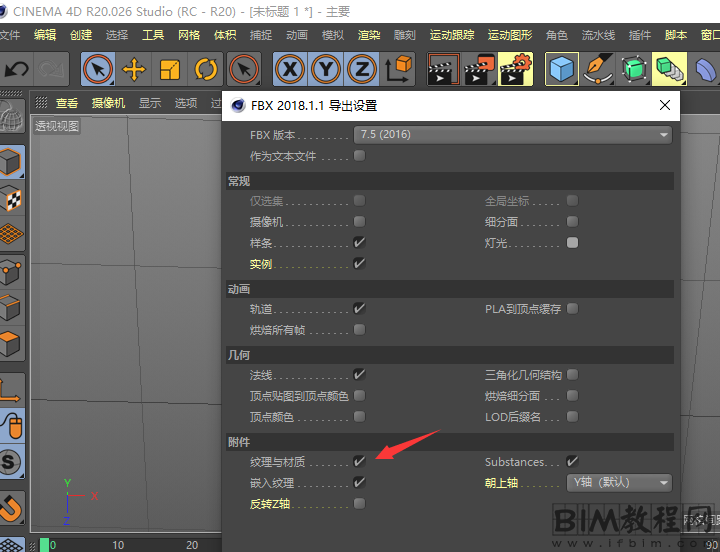This screenshot has width=720, height=552.
Task: Click the orange Workplane grid icon
Action: [11, 234]
